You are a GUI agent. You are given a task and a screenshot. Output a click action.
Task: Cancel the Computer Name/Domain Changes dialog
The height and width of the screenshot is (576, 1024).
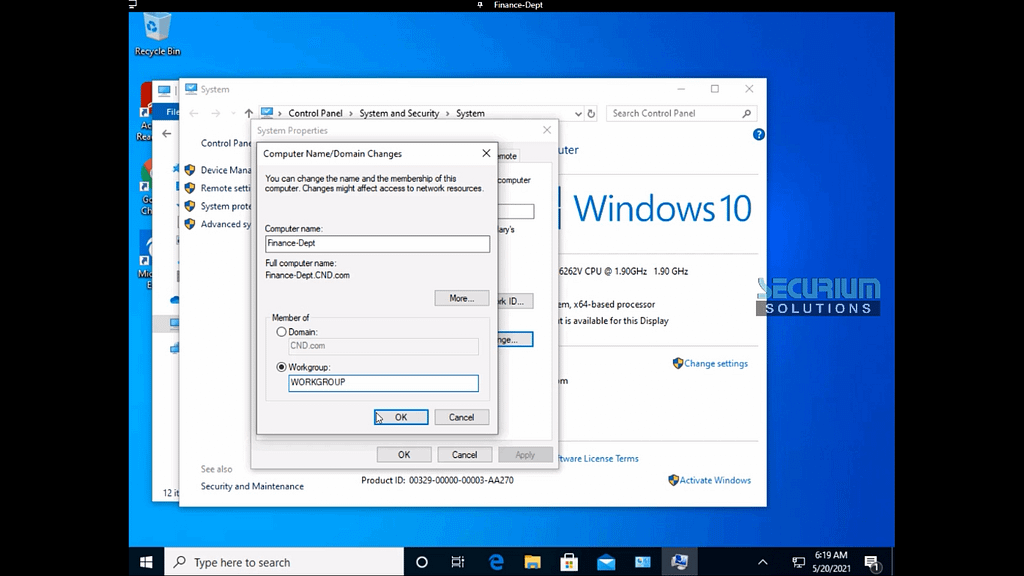pos(461,417)
